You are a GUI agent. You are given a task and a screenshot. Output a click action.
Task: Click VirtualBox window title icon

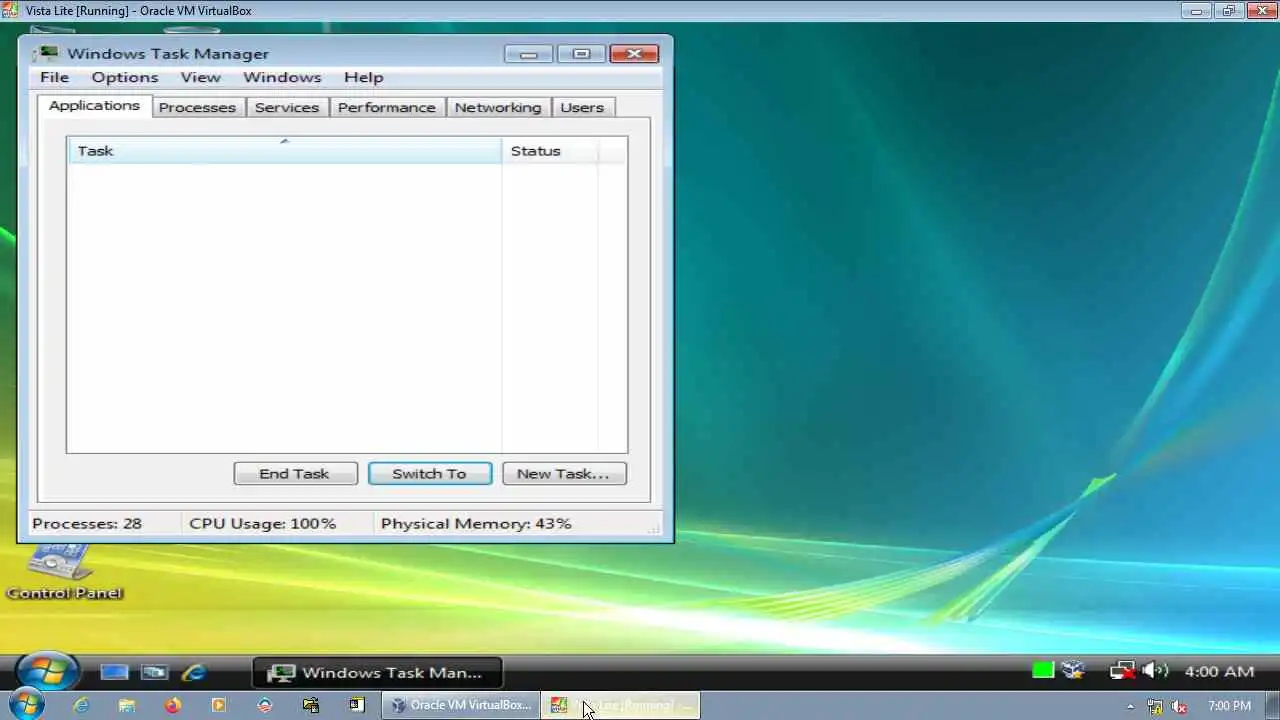click(x=10, y=11)
